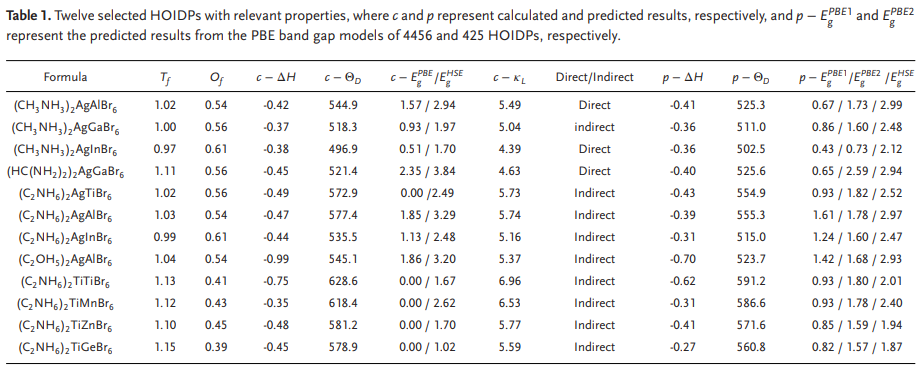
Task: Click the (C2NH6)2TiMnBr6 formula cell
Action: click(65, 304)
